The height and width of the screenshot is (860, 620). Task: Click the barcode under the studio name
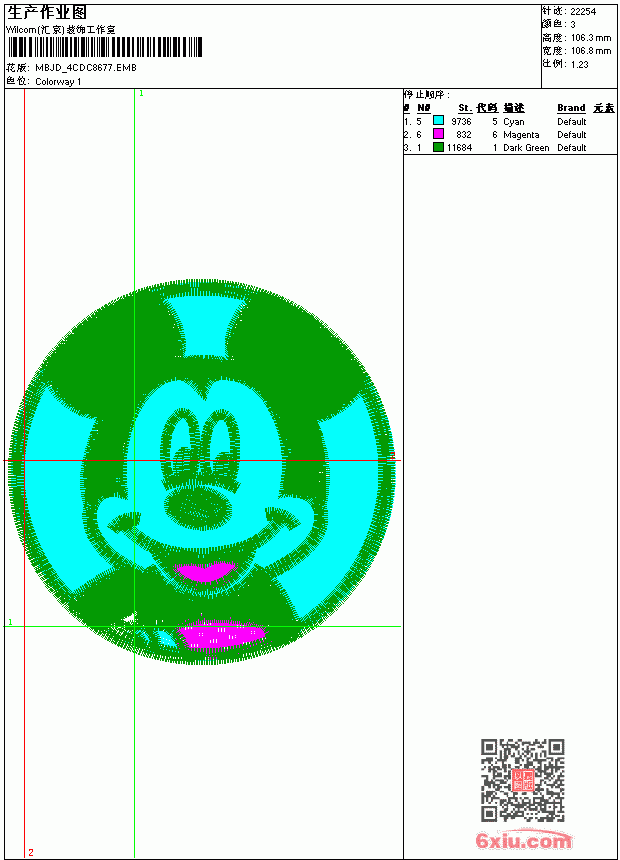coord(105,47)
